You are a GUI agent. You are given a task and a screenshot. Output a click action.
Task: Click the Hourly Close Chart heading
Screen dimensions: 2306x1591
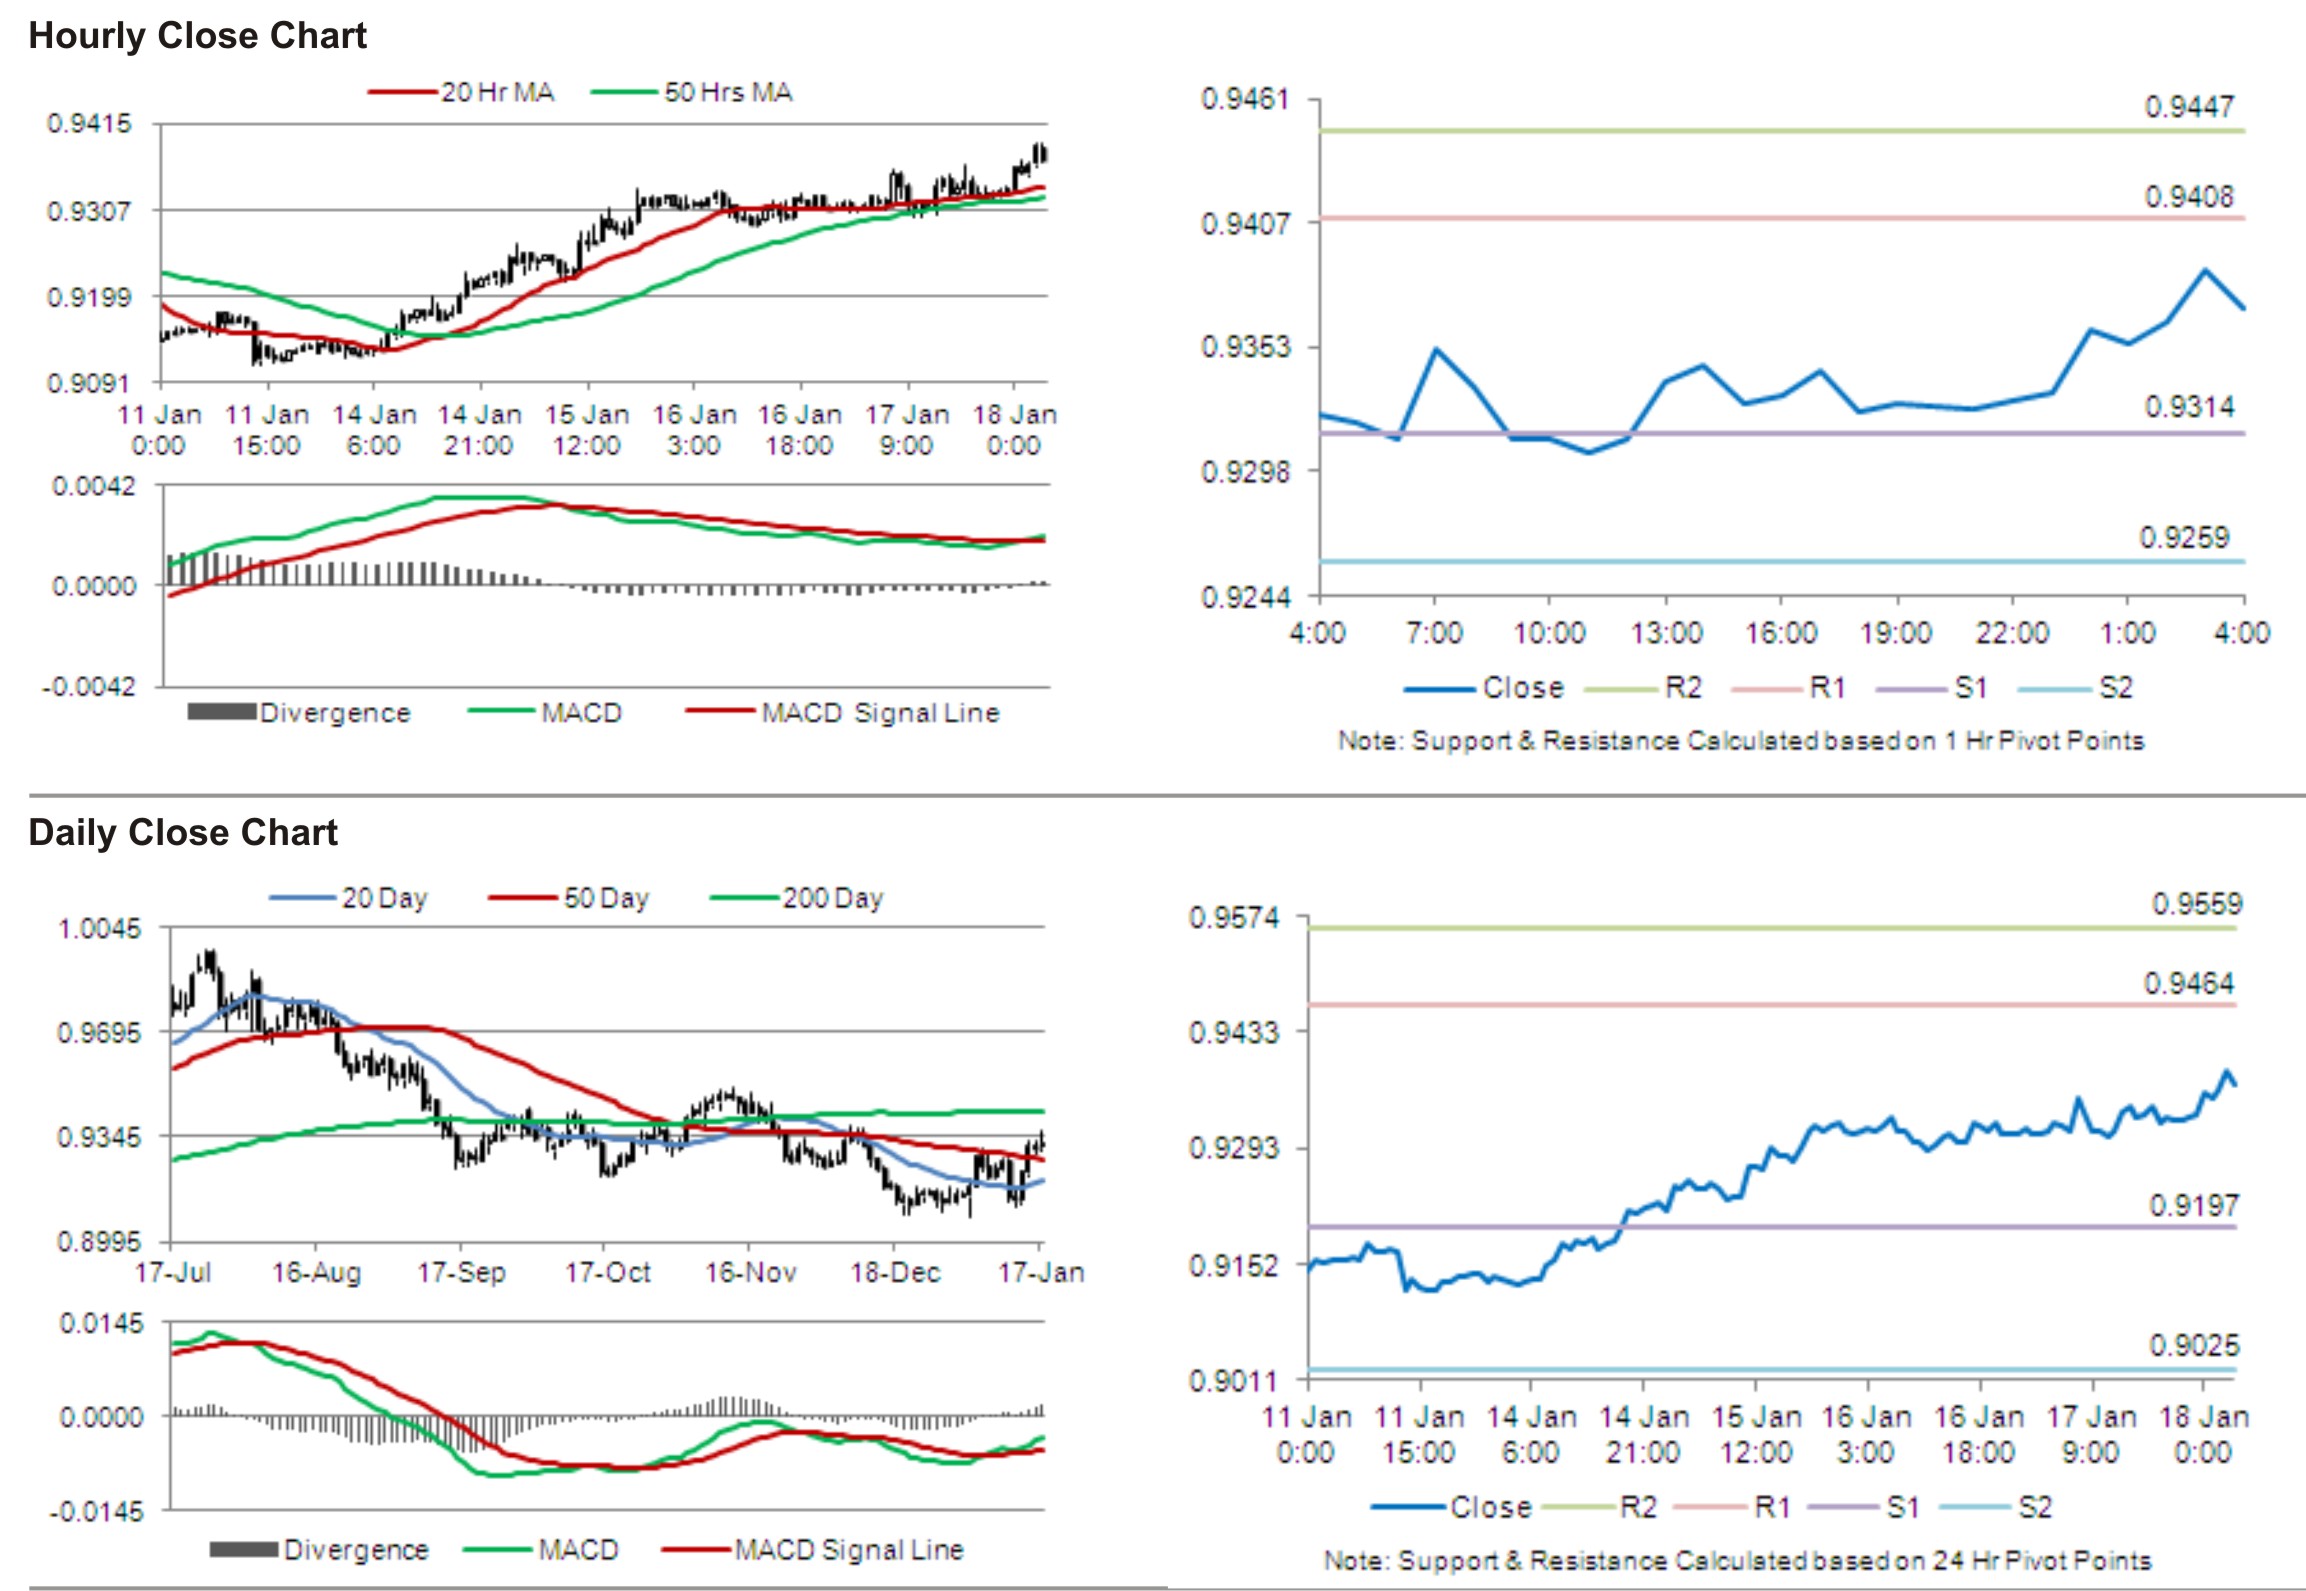click(197, 36)
